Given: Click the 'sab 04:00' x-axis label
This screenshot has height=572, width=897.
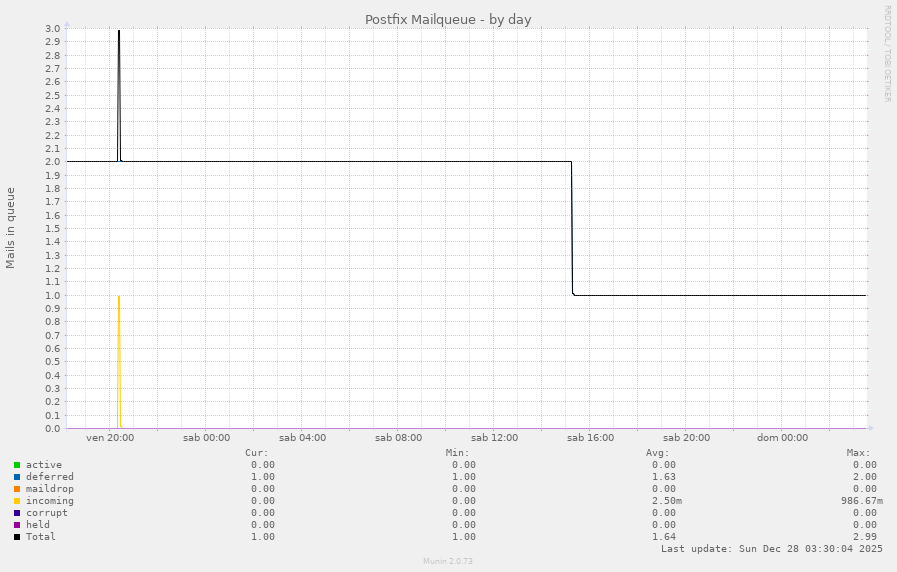Looking at the screenshot, I should click(303, 438).
